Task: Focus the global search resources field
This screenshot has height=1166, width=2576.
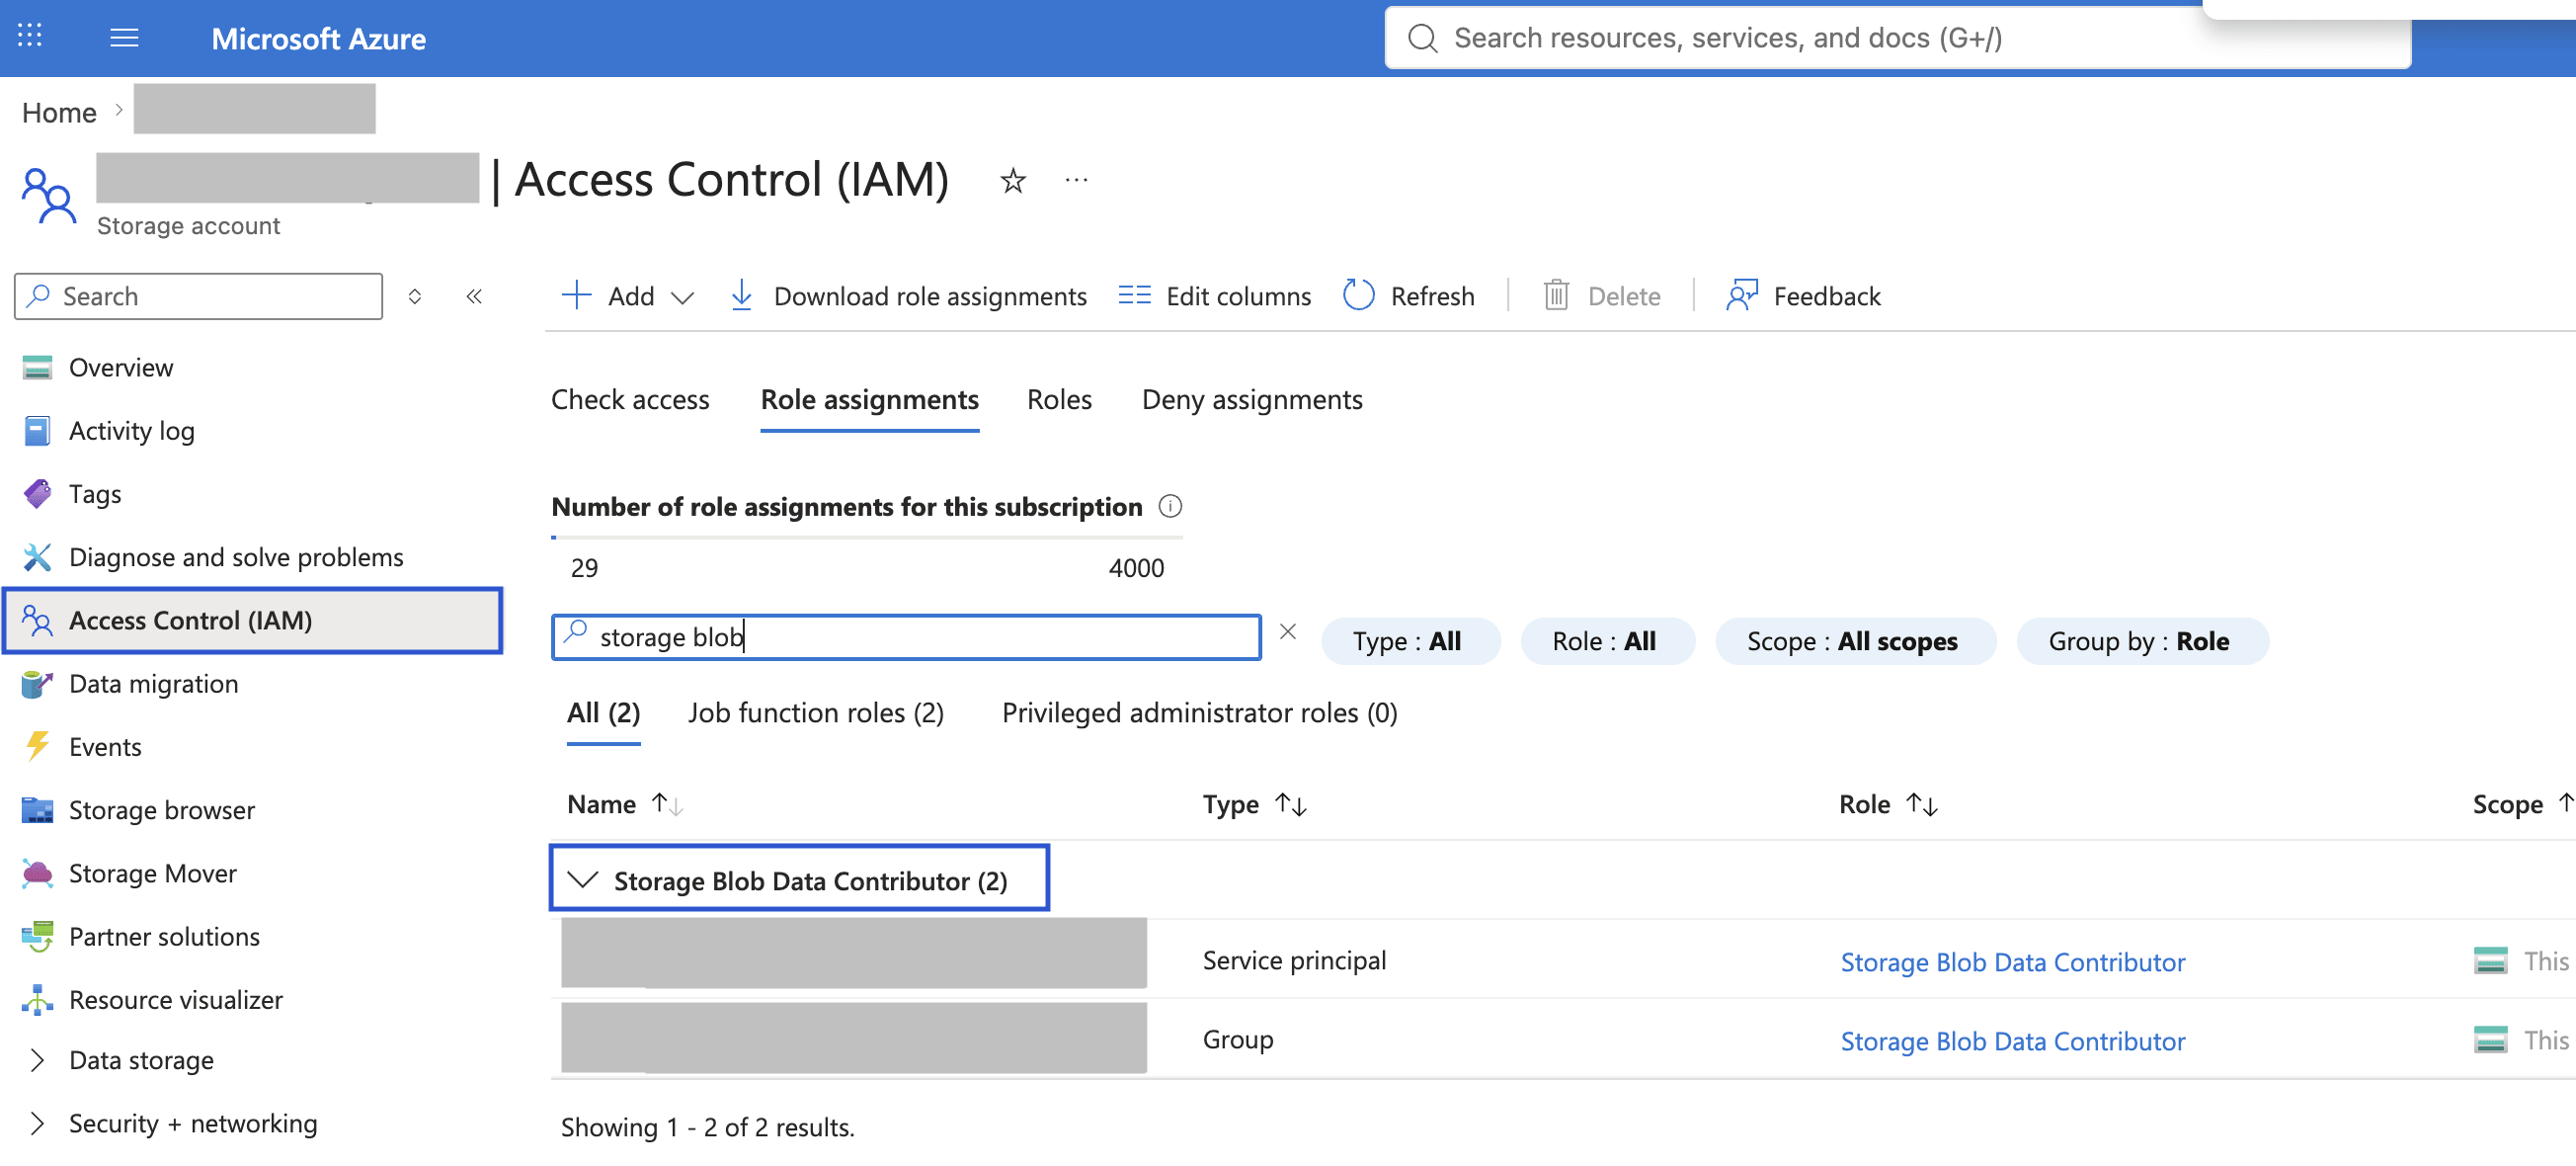Action: 1897,38
